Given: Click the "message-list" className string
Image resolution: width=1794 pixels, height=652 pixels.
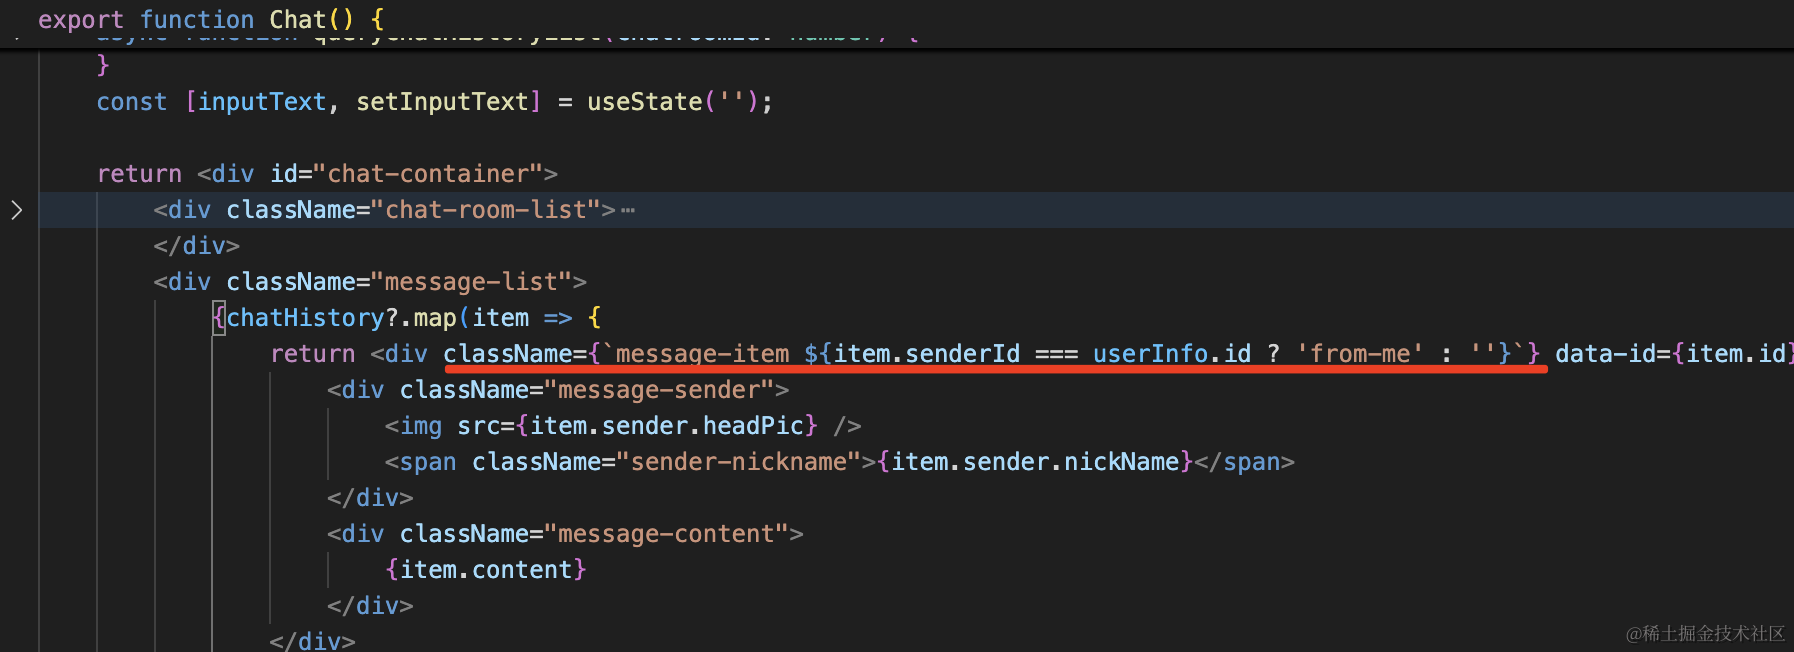Looking at the screenshot, I should (x=471, y=282).
